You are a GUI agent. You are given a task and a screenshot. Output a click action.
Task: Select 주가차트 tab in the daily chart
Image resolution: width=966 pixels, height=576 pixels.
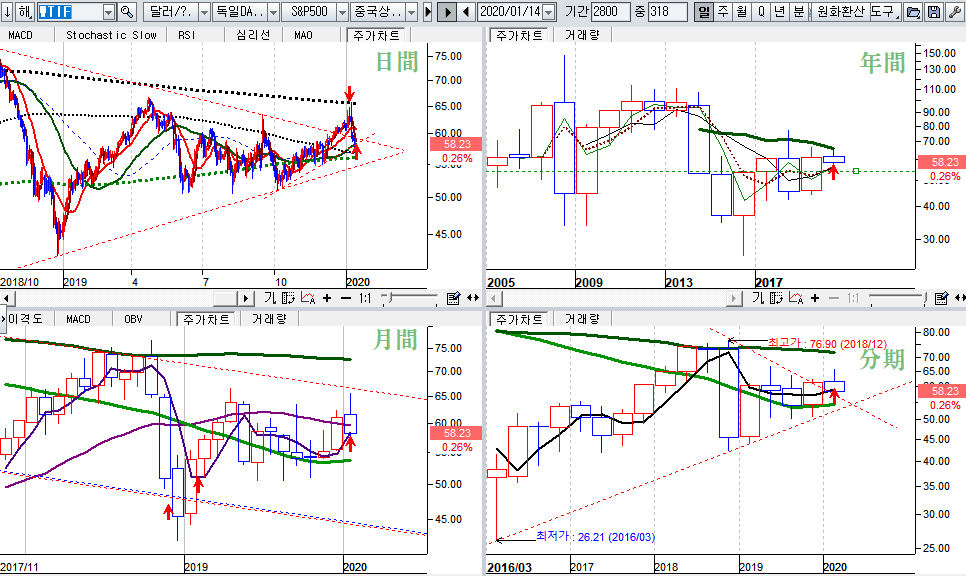pyautogui.click(x=376, y=35)
